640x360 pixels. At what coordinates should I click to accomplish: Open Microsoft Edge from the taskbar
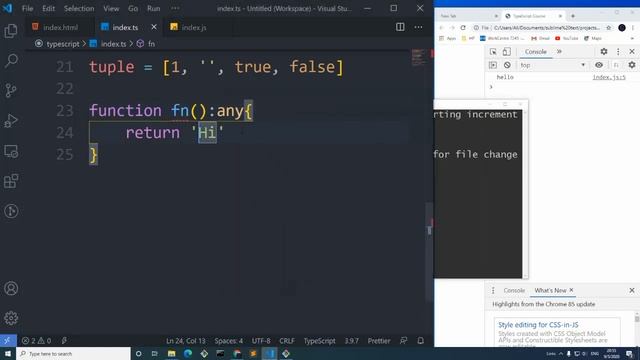pyautogui.click(x=188, y=353)
